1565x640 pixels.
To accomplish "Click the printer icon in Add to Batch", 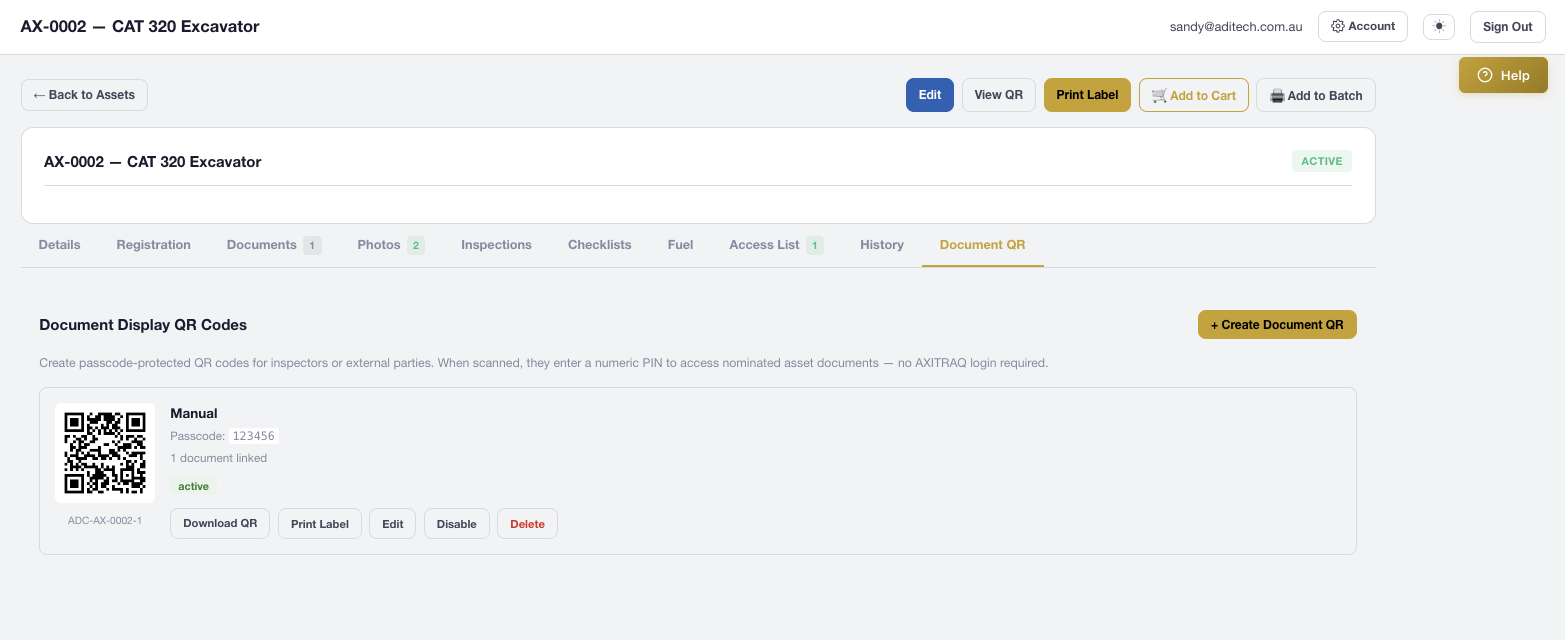I will tap(1277, 95).
